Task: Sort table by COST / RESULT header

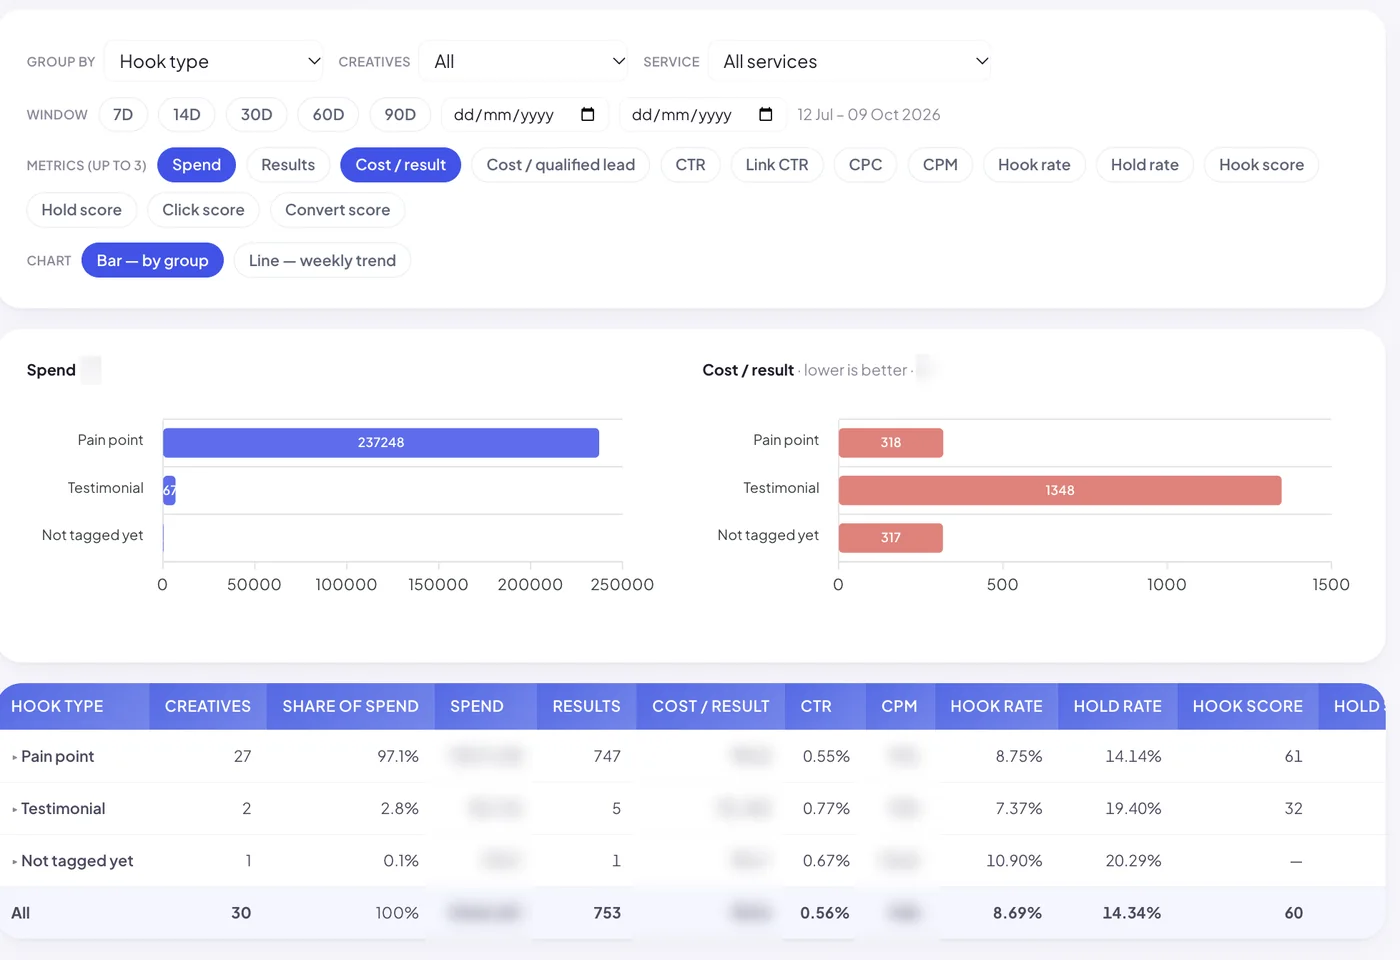Action: point(711,706)
